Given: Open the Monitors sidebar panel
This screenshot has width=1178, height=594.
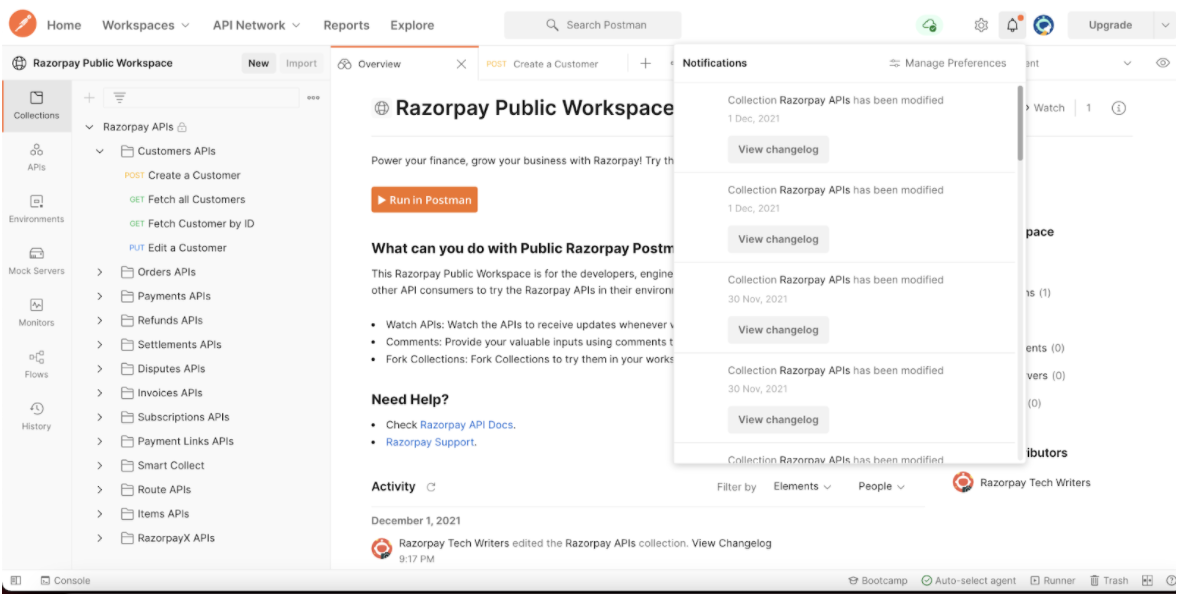Looking at the screenshot, I should click(x=36, y=312).
